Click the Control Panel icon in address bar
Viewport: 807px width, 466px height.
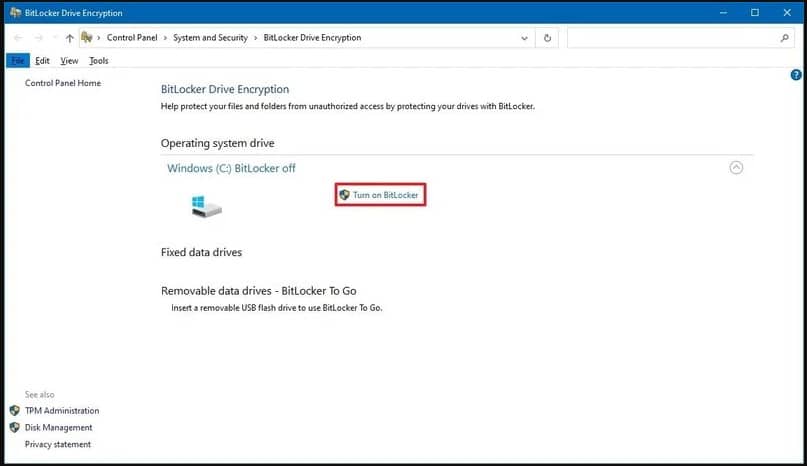(86, 37)
